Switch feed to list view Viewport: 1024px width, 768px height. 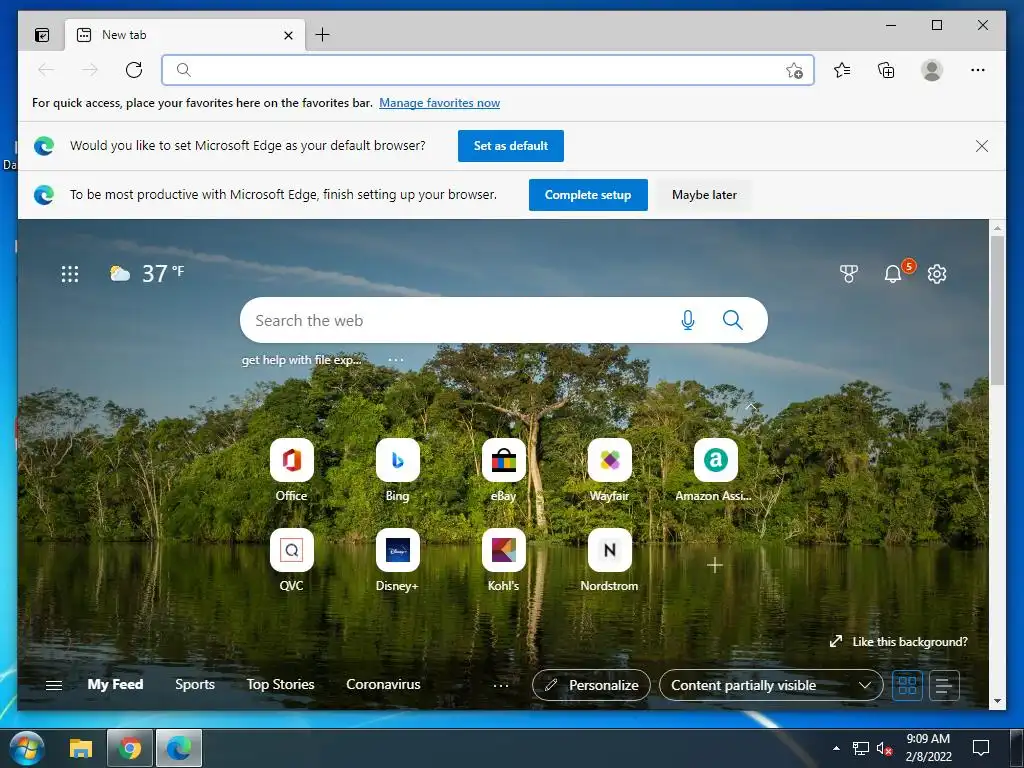tap(944, 685)
